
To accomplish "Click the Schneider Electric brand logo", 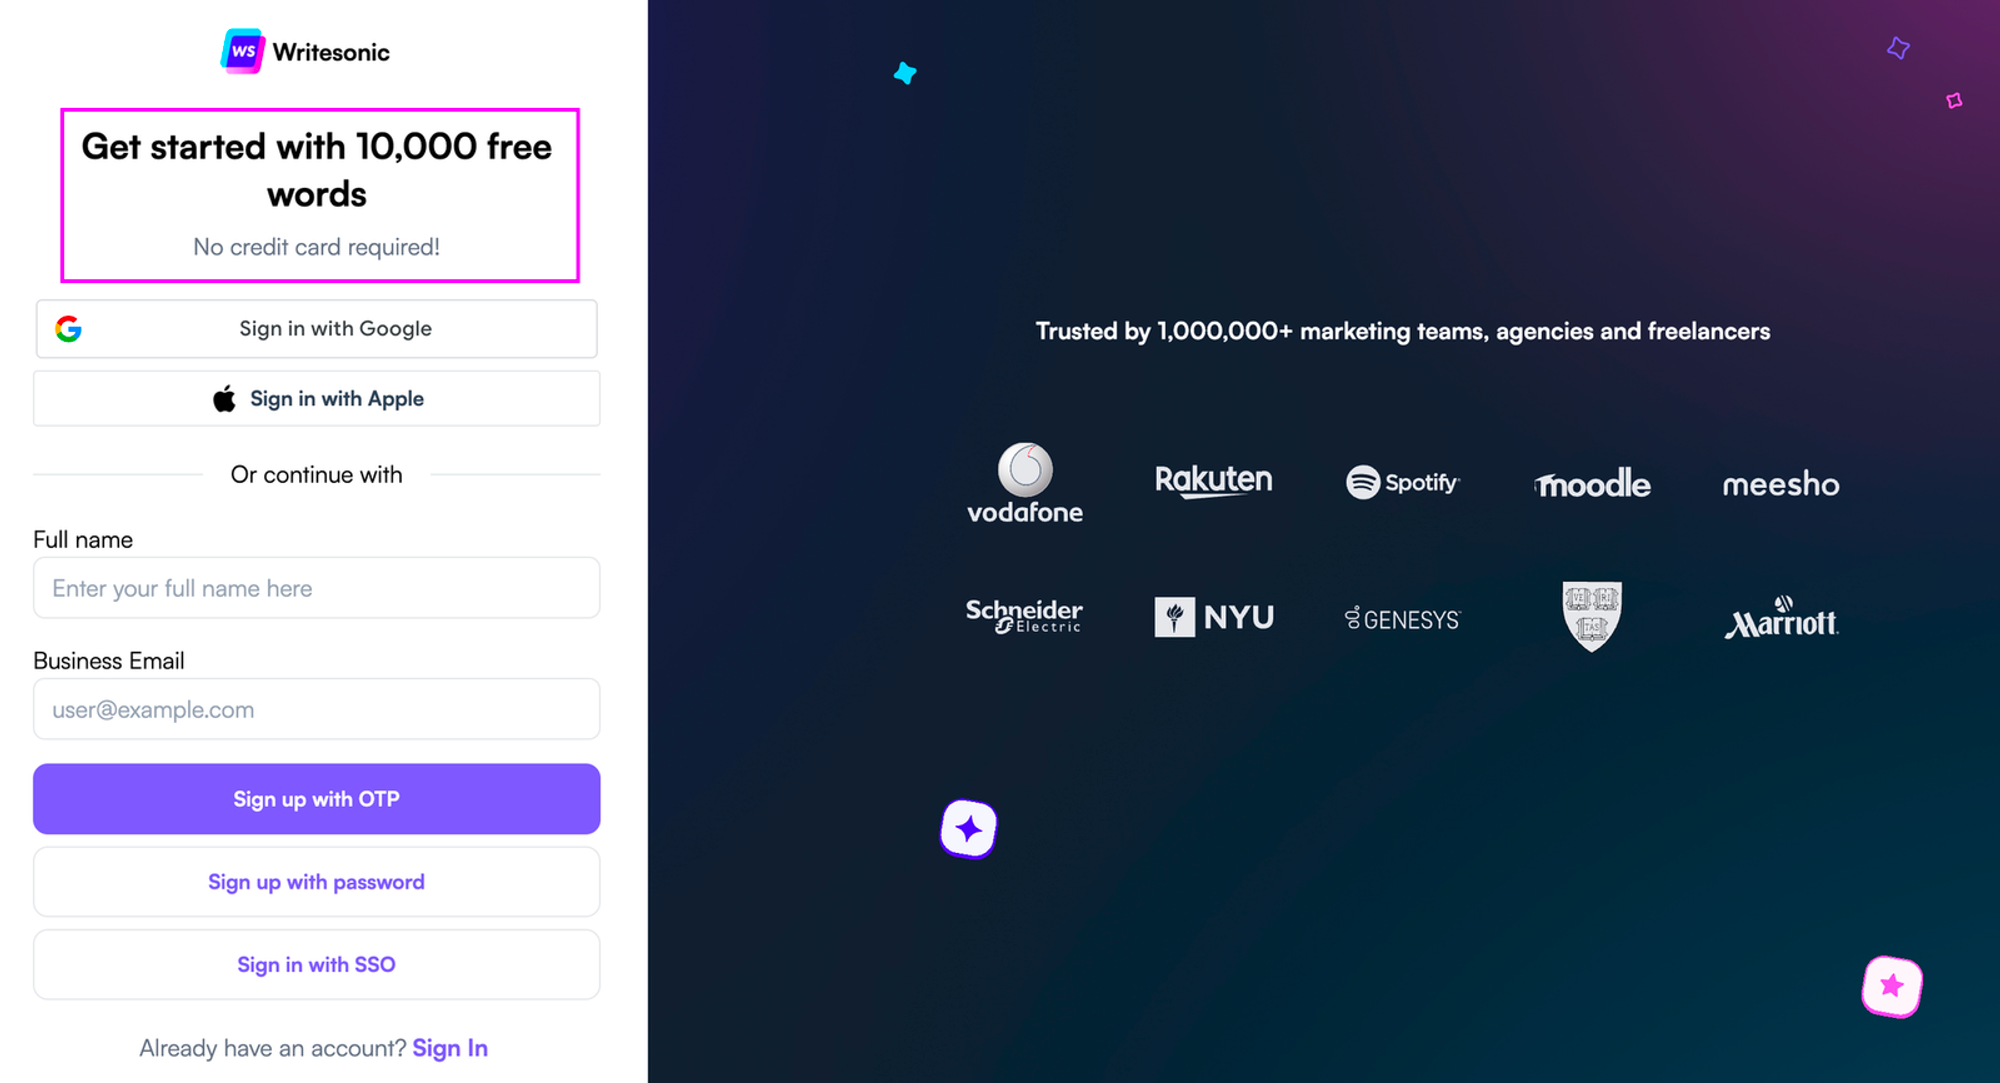I will tap(1027, 614).
